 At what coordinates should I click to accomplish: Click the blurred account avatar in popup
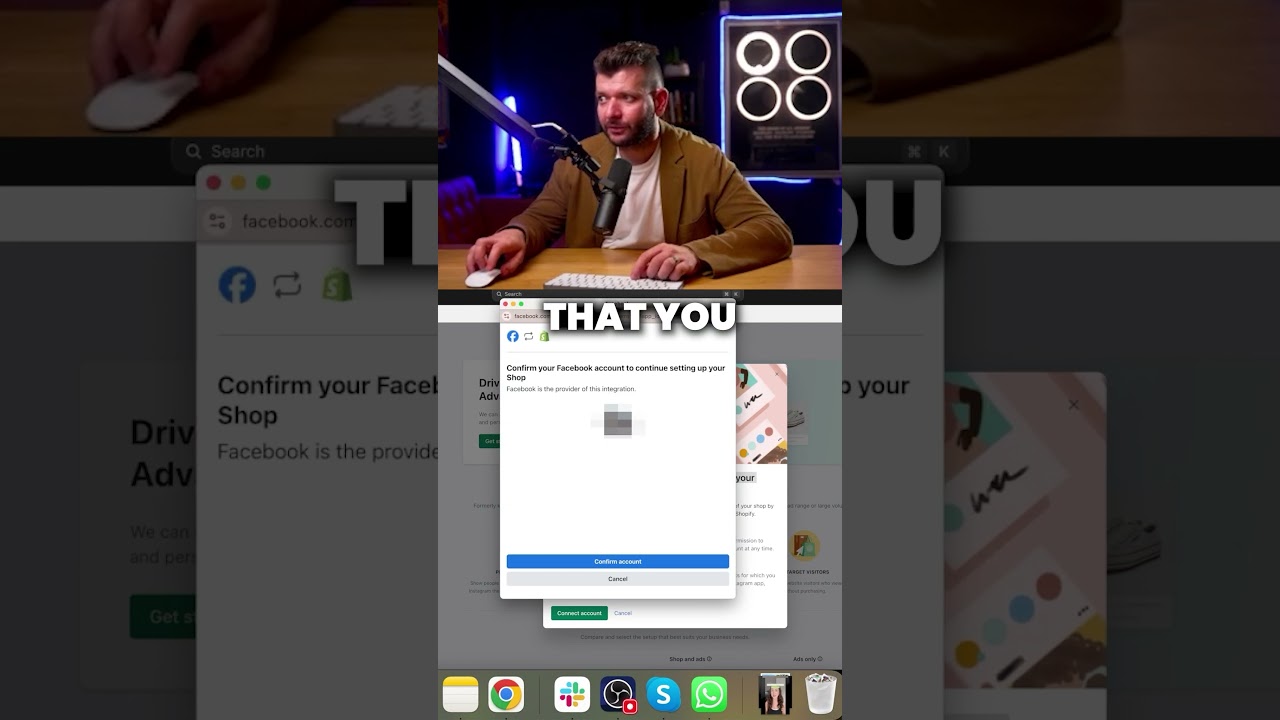pyautogui.click(x=618, y=421)
